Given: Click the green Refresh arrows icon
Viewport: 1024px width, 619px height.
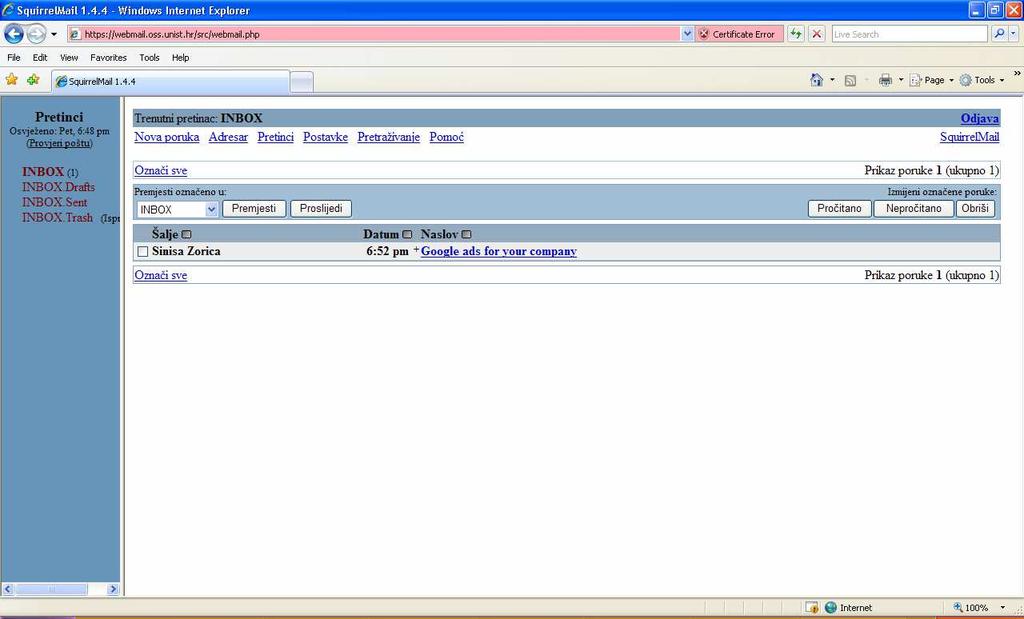Looking at the screenshot, I should coord(795,34).
